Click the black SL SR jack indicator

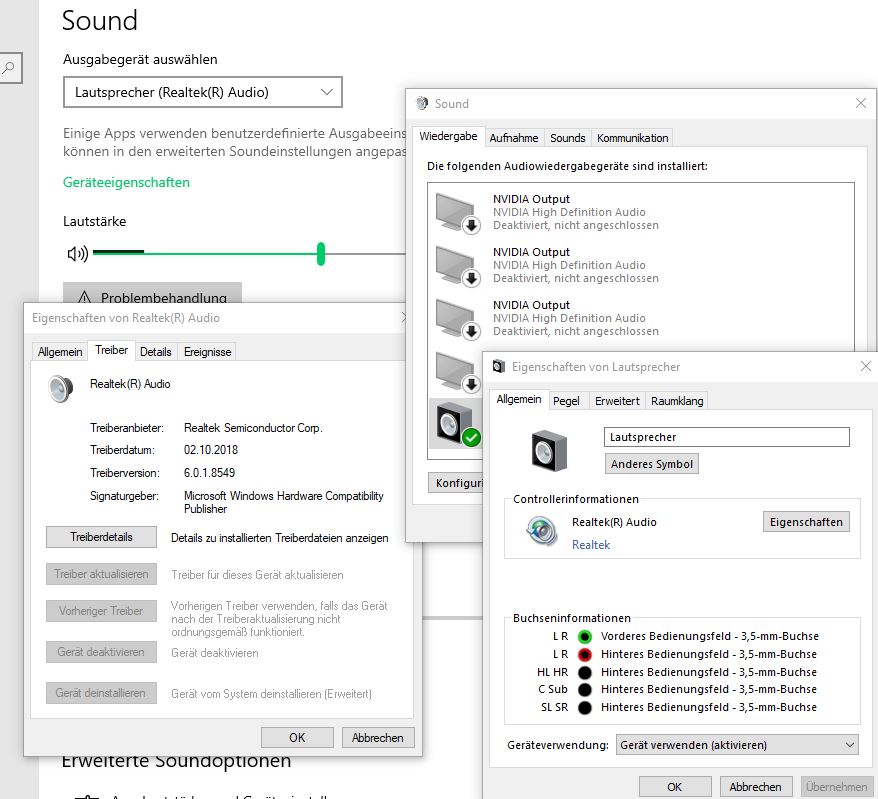coord(585,707)
